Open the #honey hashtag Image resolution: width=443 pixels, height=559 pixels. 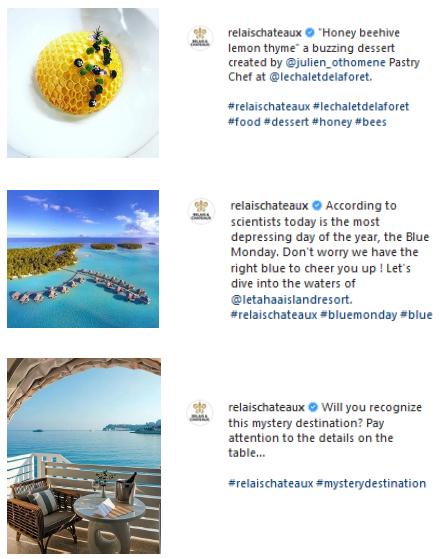tap(332, 122)
